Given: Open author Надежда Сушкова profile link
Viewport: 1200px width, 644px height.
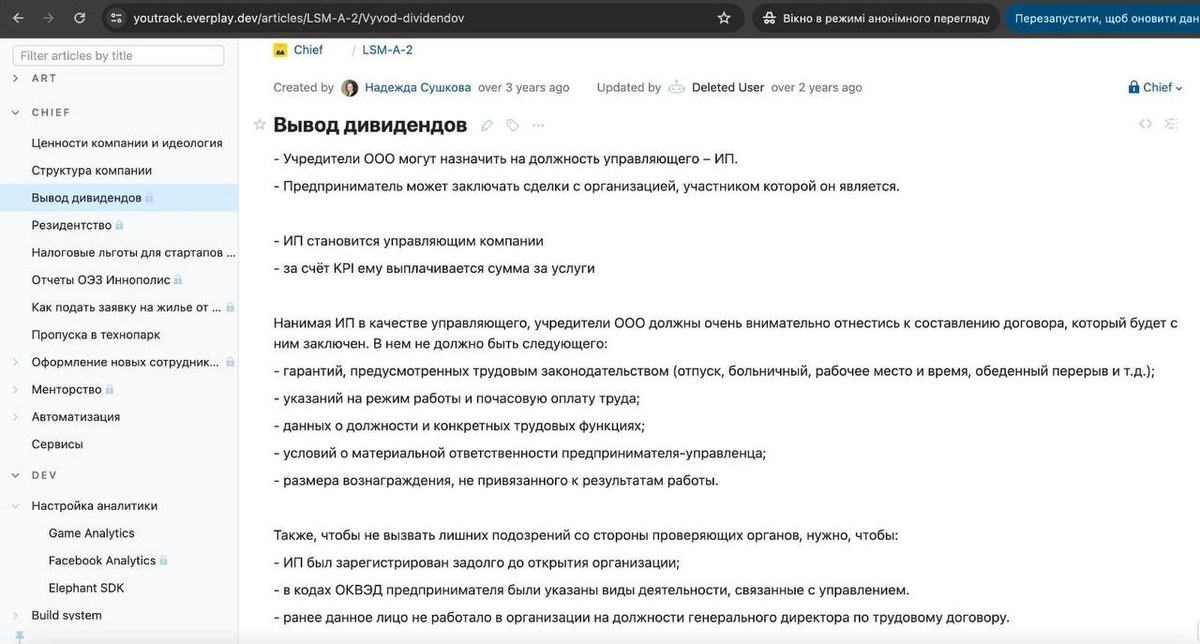Looking at the screenshot, I should (417, 87).
